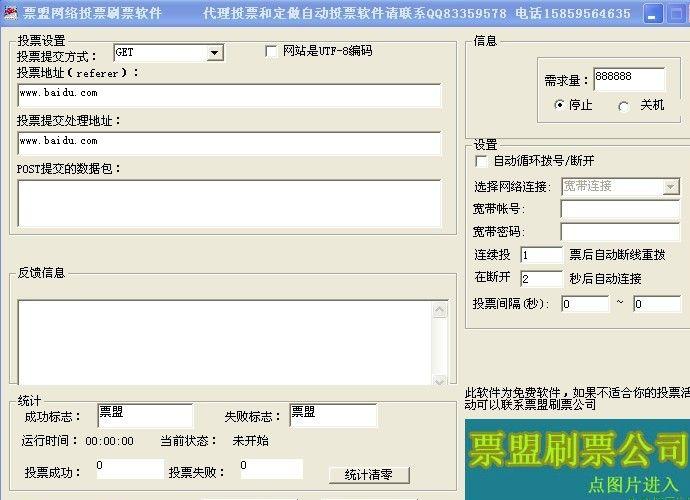
Task: Edit the 成功标志 text field
Action: tap(144, 415)
